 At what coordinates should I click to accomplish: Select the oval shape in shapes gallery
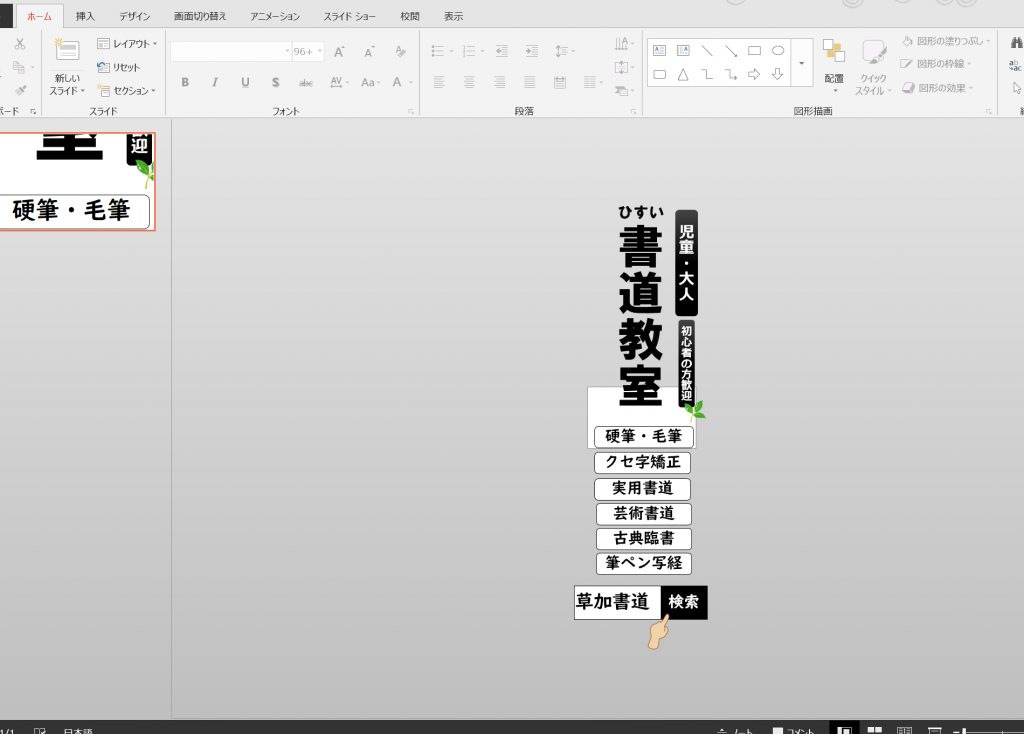click(x=778, y=50)
